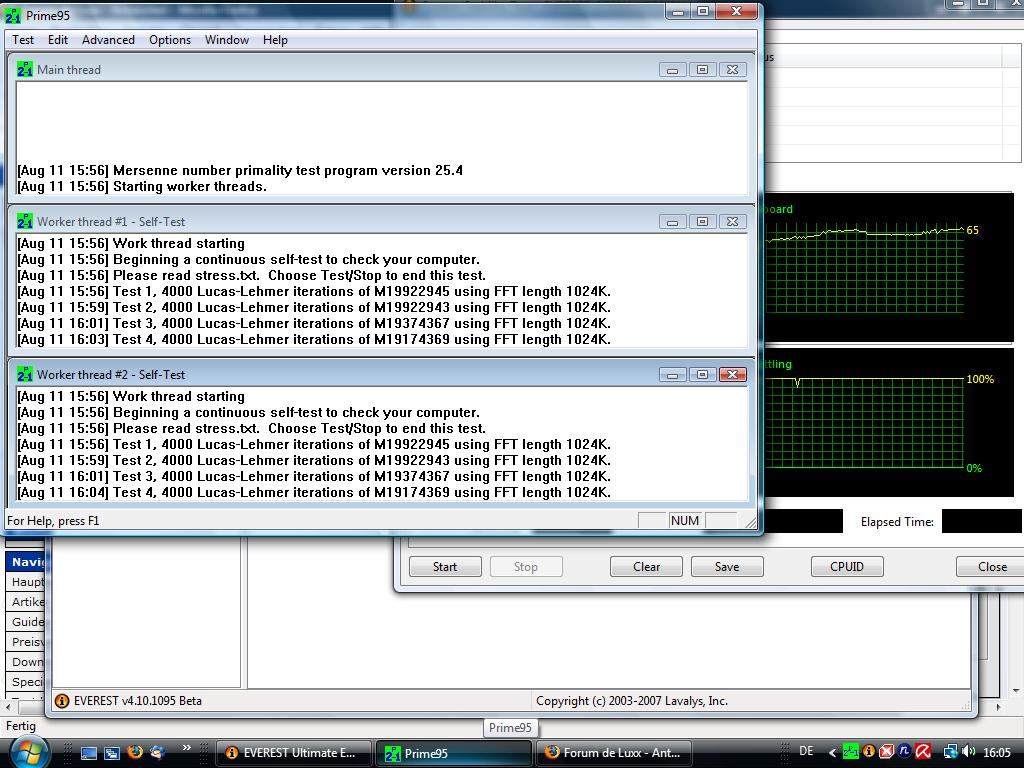This screenshot has width=1024, height=768.
Task: Click Close in the stability test window
Action: tap(991, 567)
